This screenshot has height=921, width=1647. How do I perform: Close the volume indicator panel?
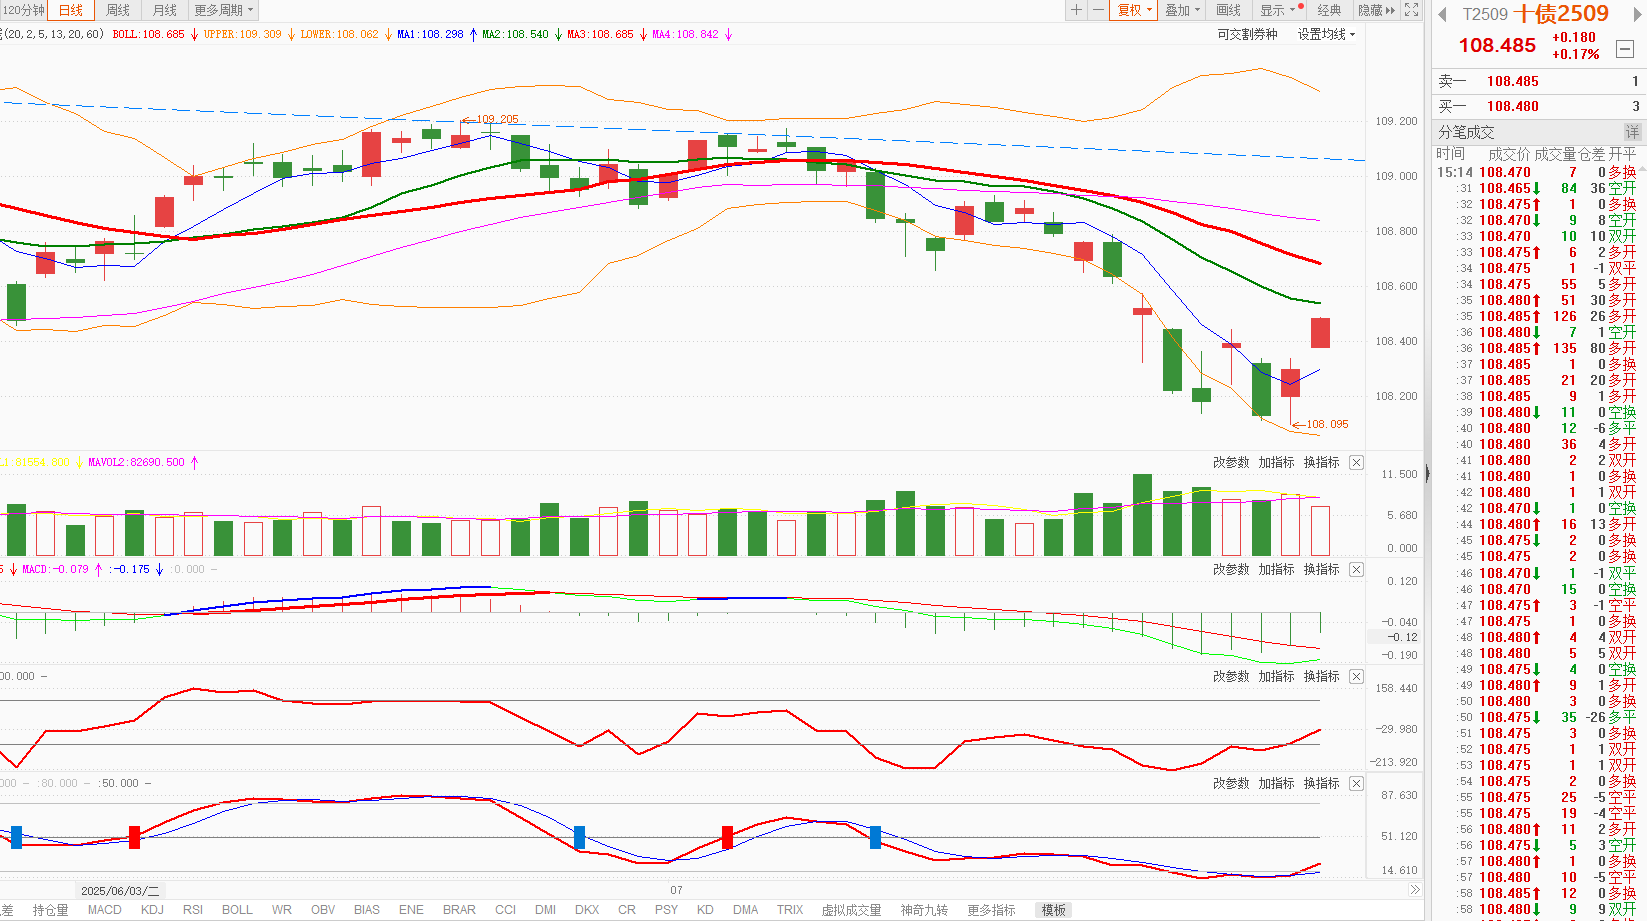click(x=1356, y=462)
